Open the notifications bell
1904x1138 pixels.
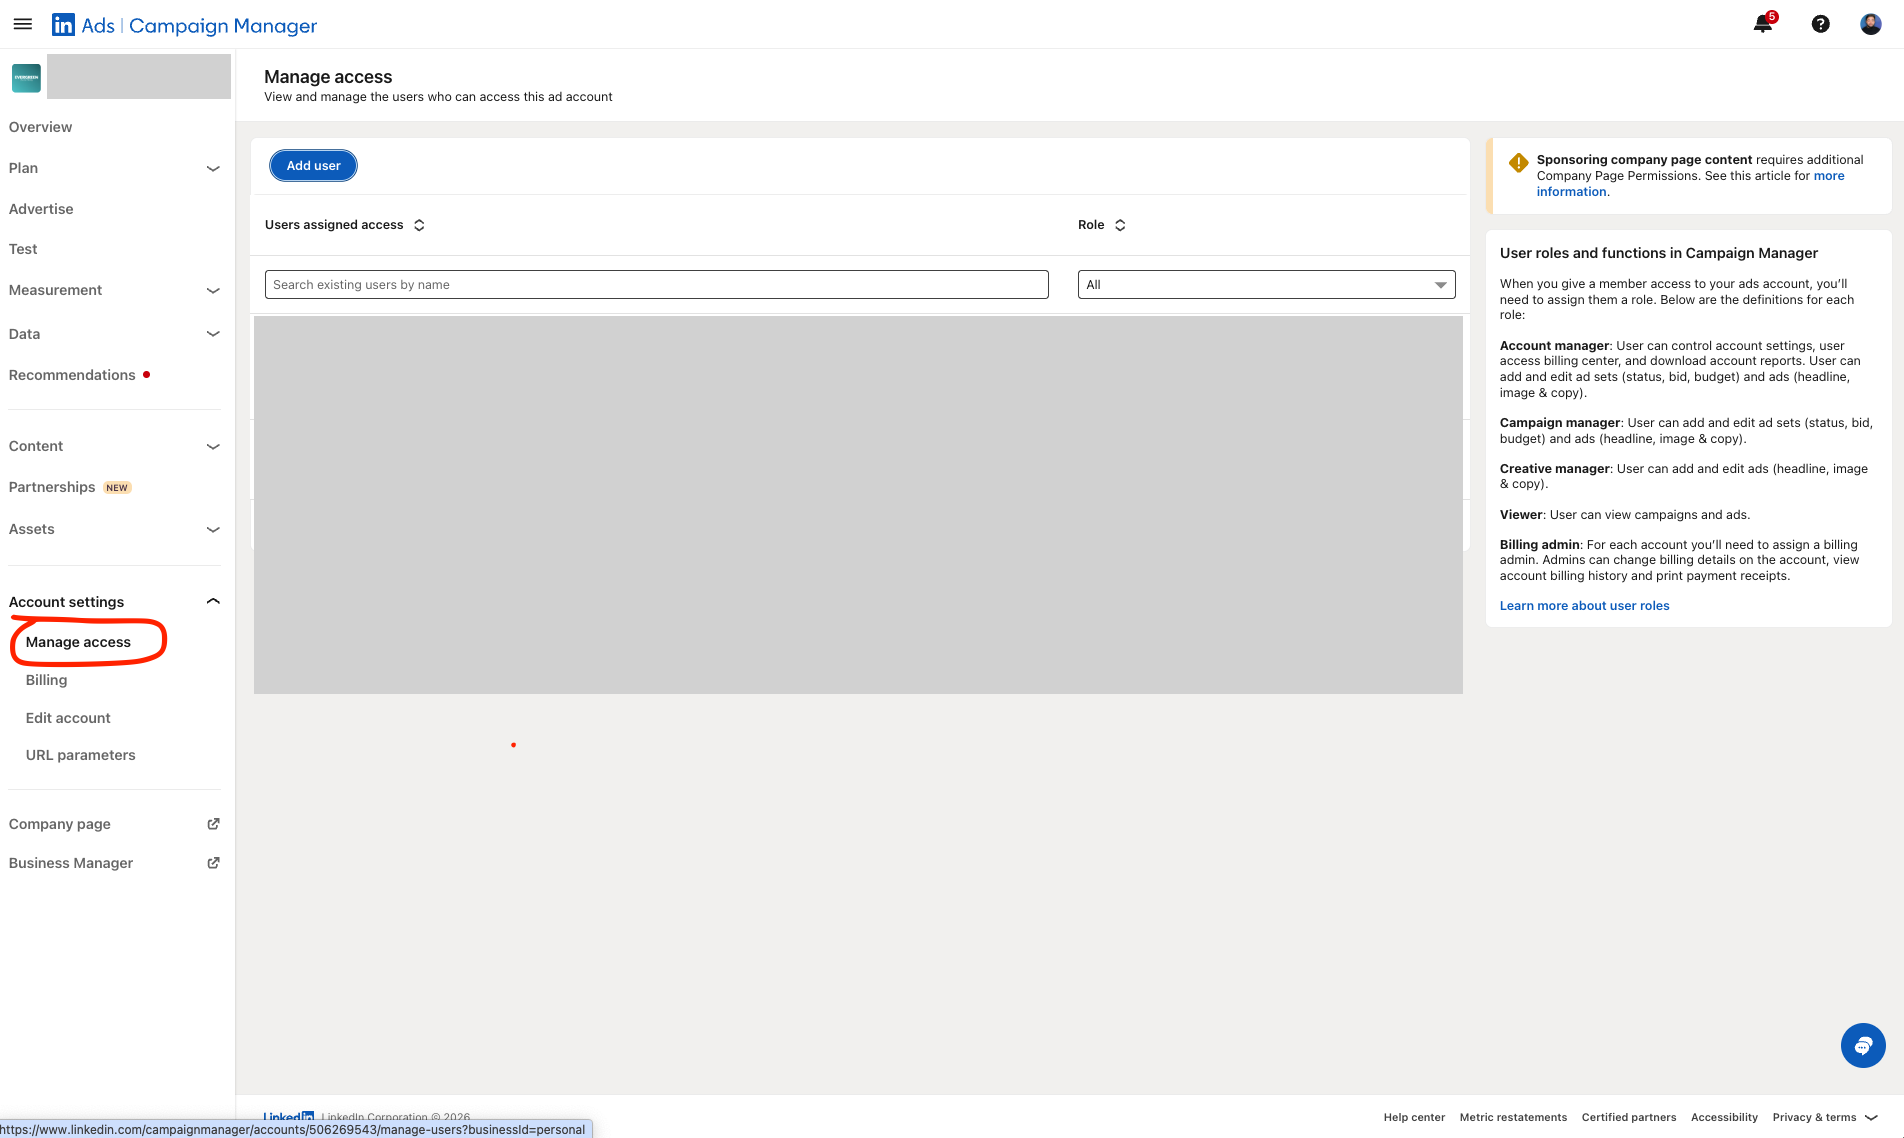[1763, 24]
